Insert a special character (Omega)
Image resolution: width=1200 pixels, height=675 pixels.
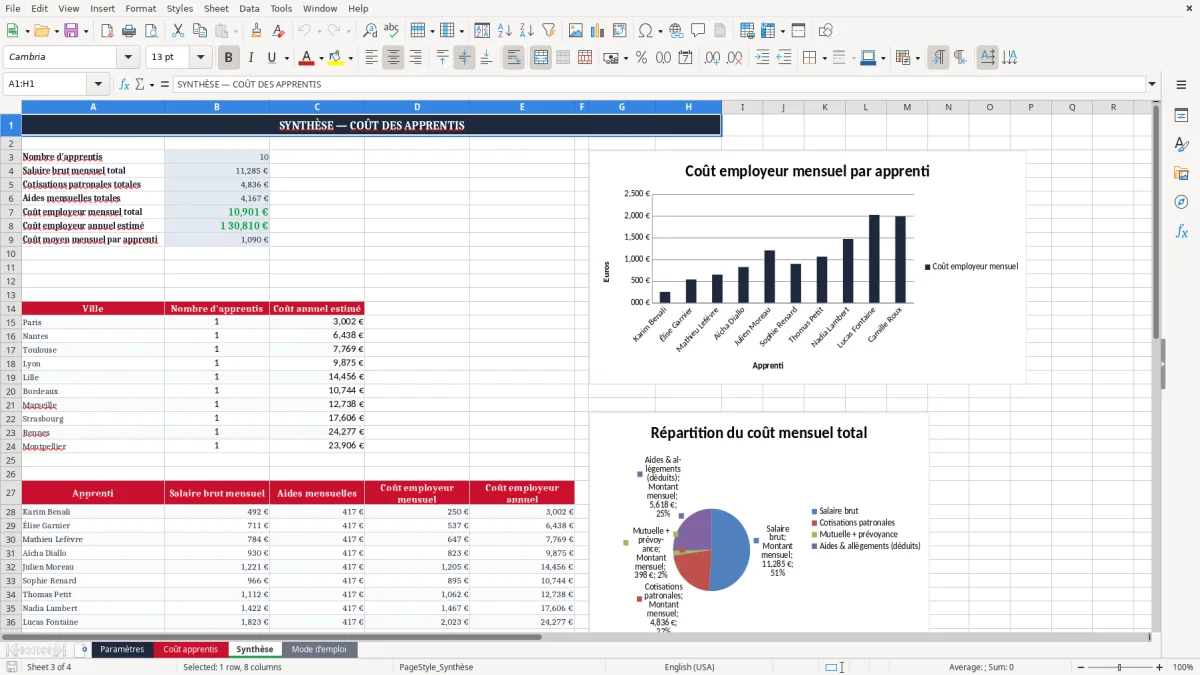pos(645,31)
